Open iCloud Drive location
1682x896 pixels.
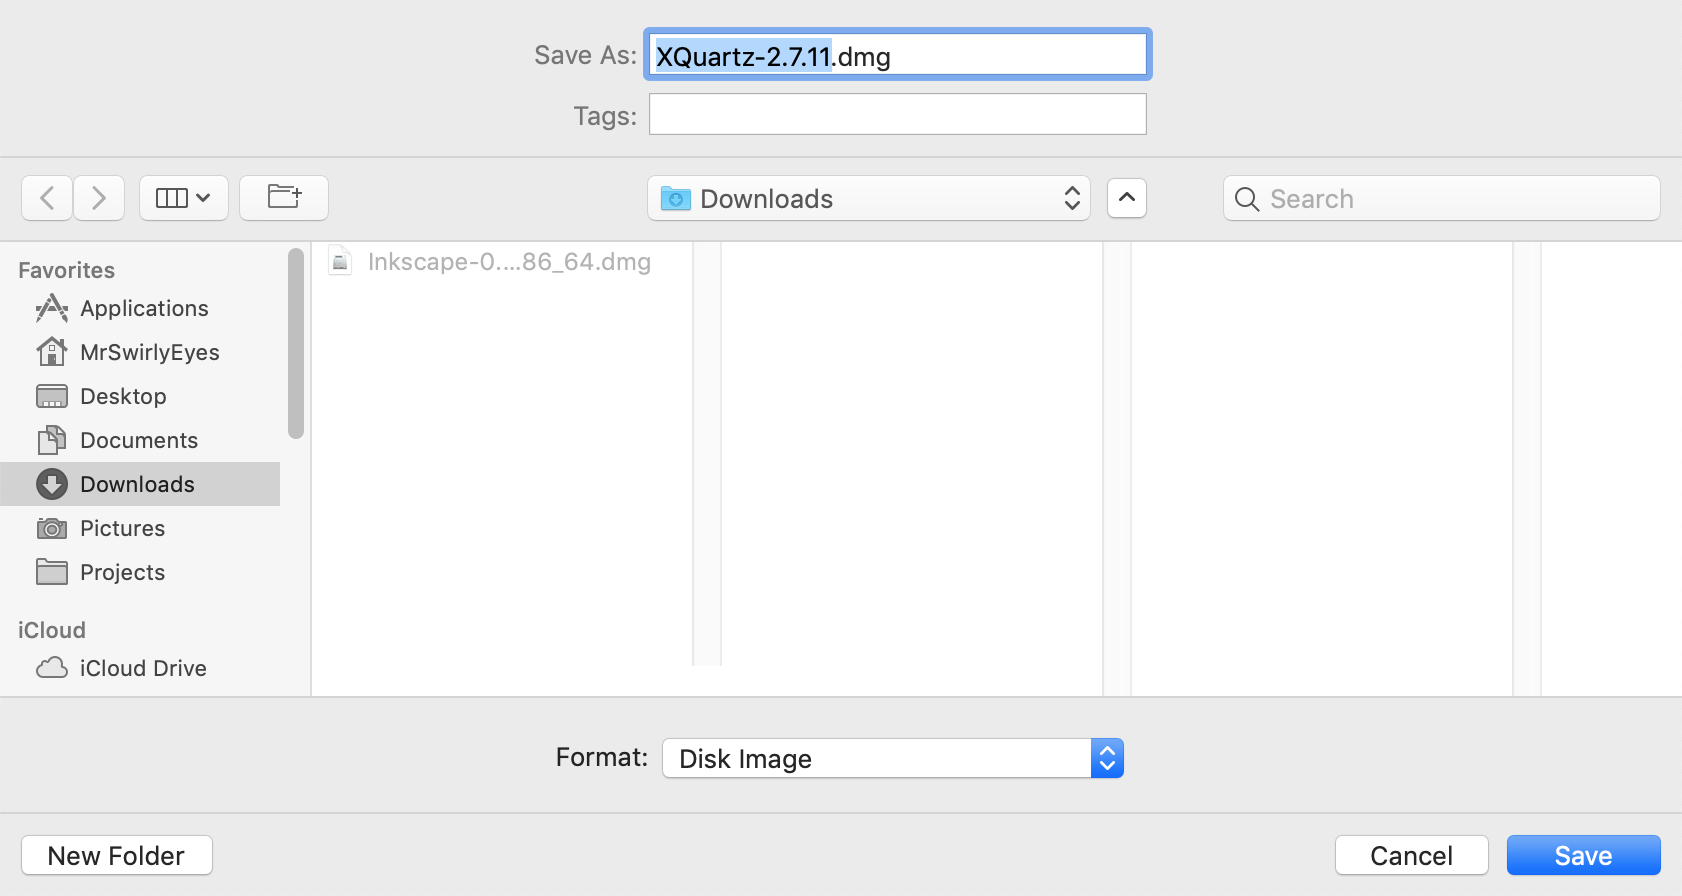(143, 669)
